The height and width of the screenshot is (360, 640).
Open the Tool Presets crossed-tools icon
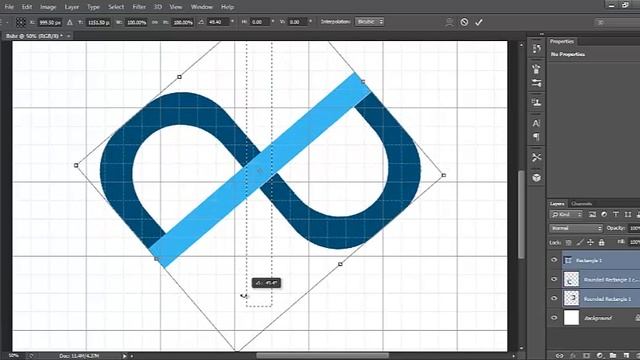point(536,157)
